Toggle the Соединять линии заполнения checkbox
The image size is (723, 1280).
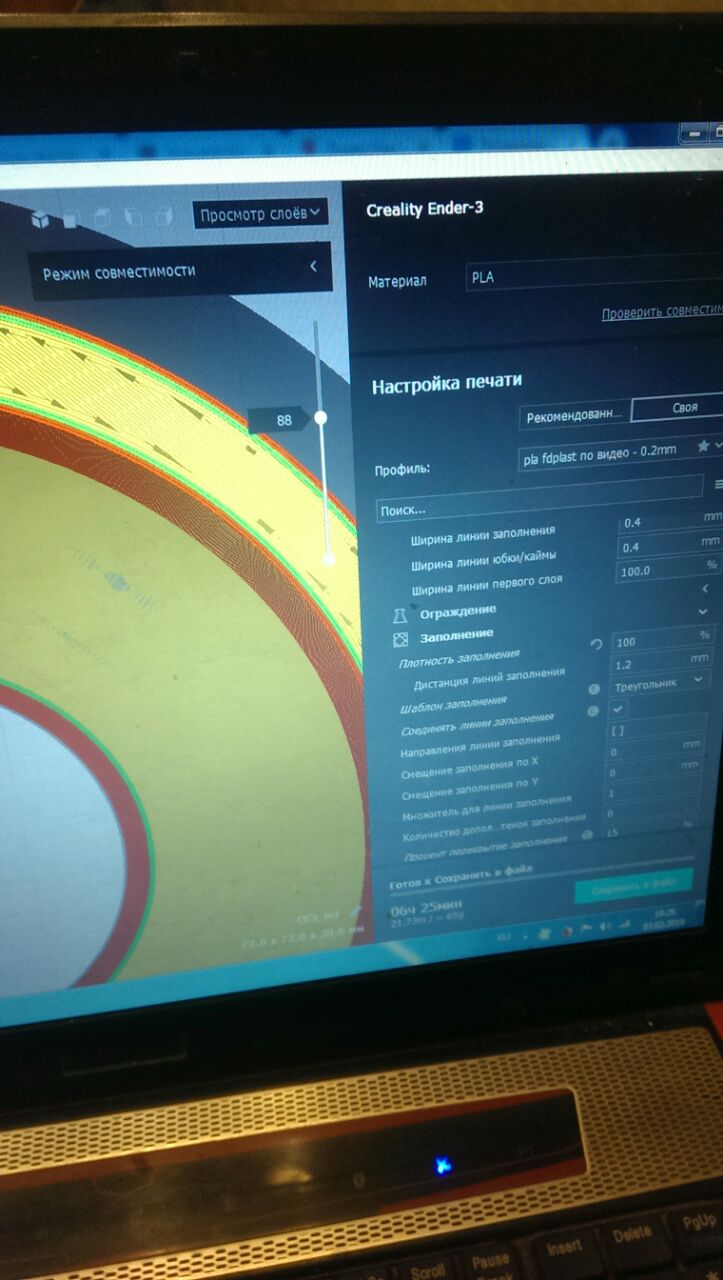pos(618,708)
